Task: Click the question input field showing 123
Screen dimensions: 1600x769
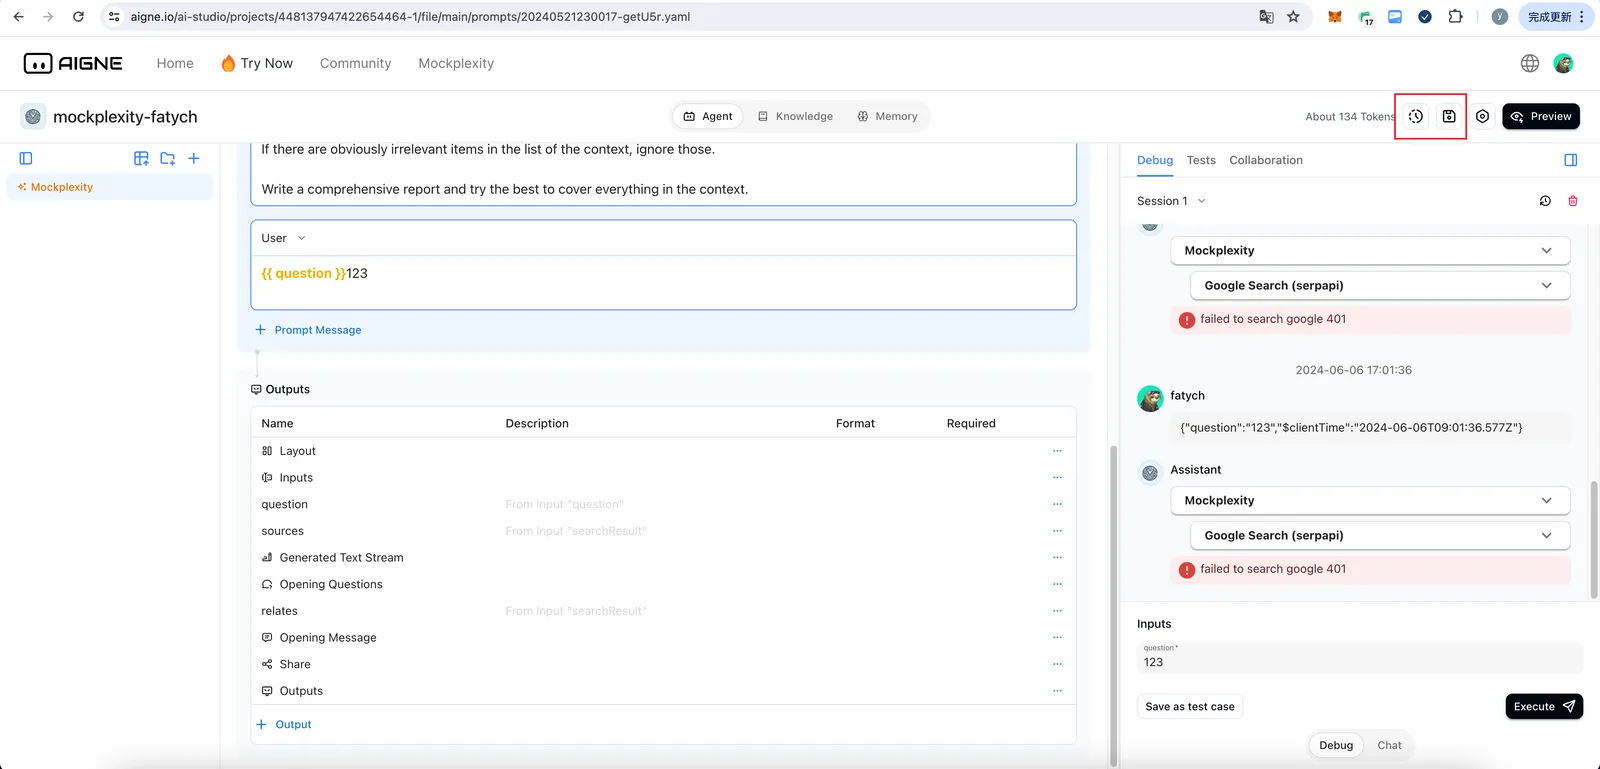Action: pyautogui.click(x=1360, y=658)
